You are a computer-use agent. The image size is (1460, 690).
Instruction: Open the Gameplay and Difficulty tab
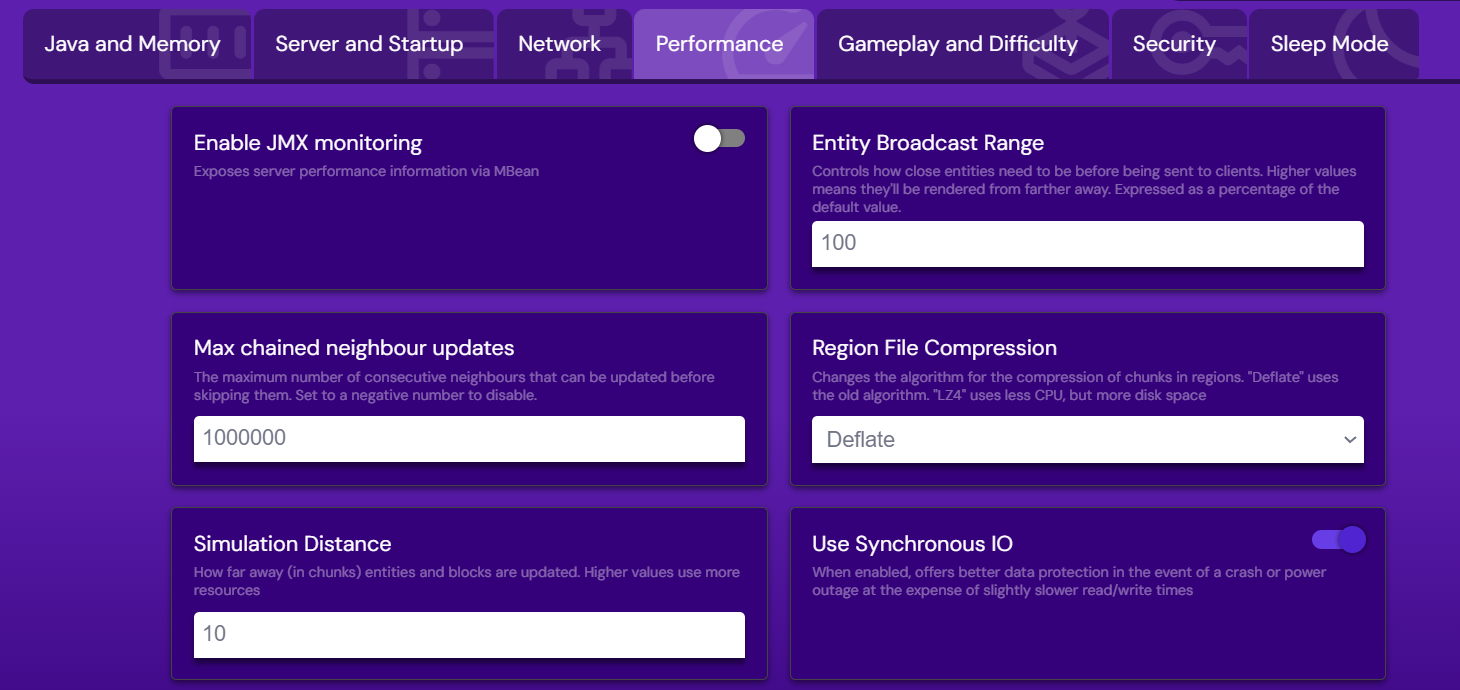[957, 43]
